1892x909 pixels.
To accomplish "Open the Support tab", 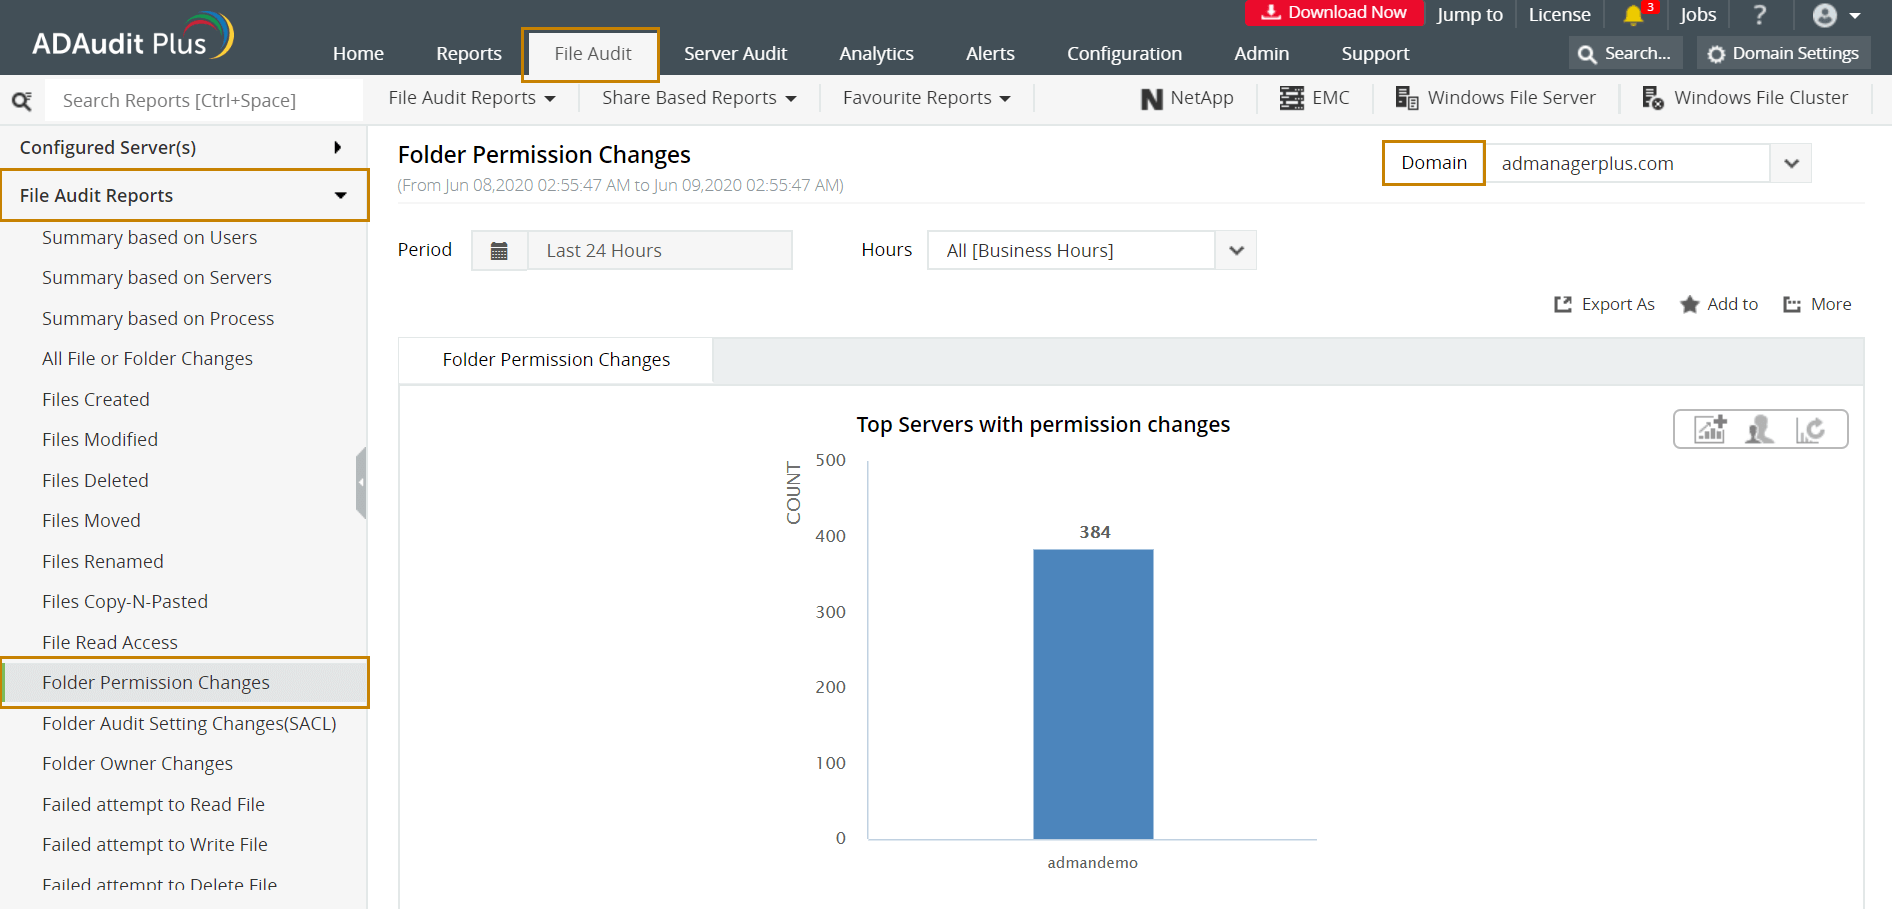I will tap(1375, 54).
